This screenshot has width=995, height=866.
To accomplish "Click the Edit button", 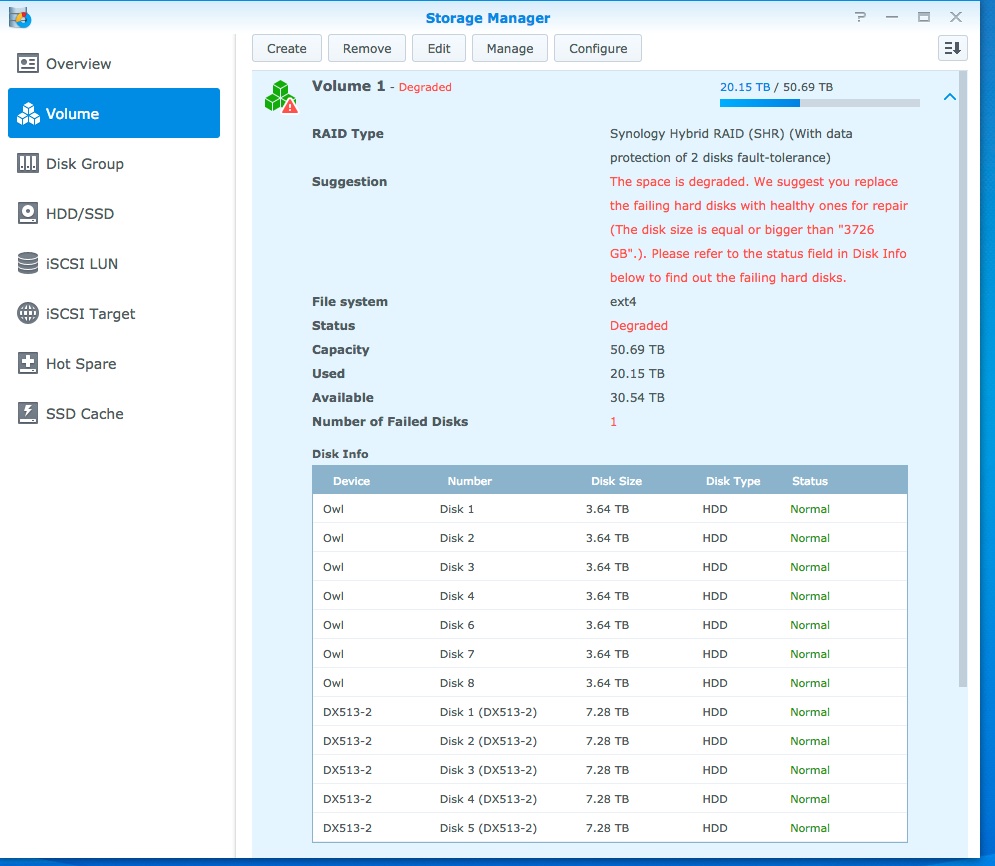I will coord(439,48).
